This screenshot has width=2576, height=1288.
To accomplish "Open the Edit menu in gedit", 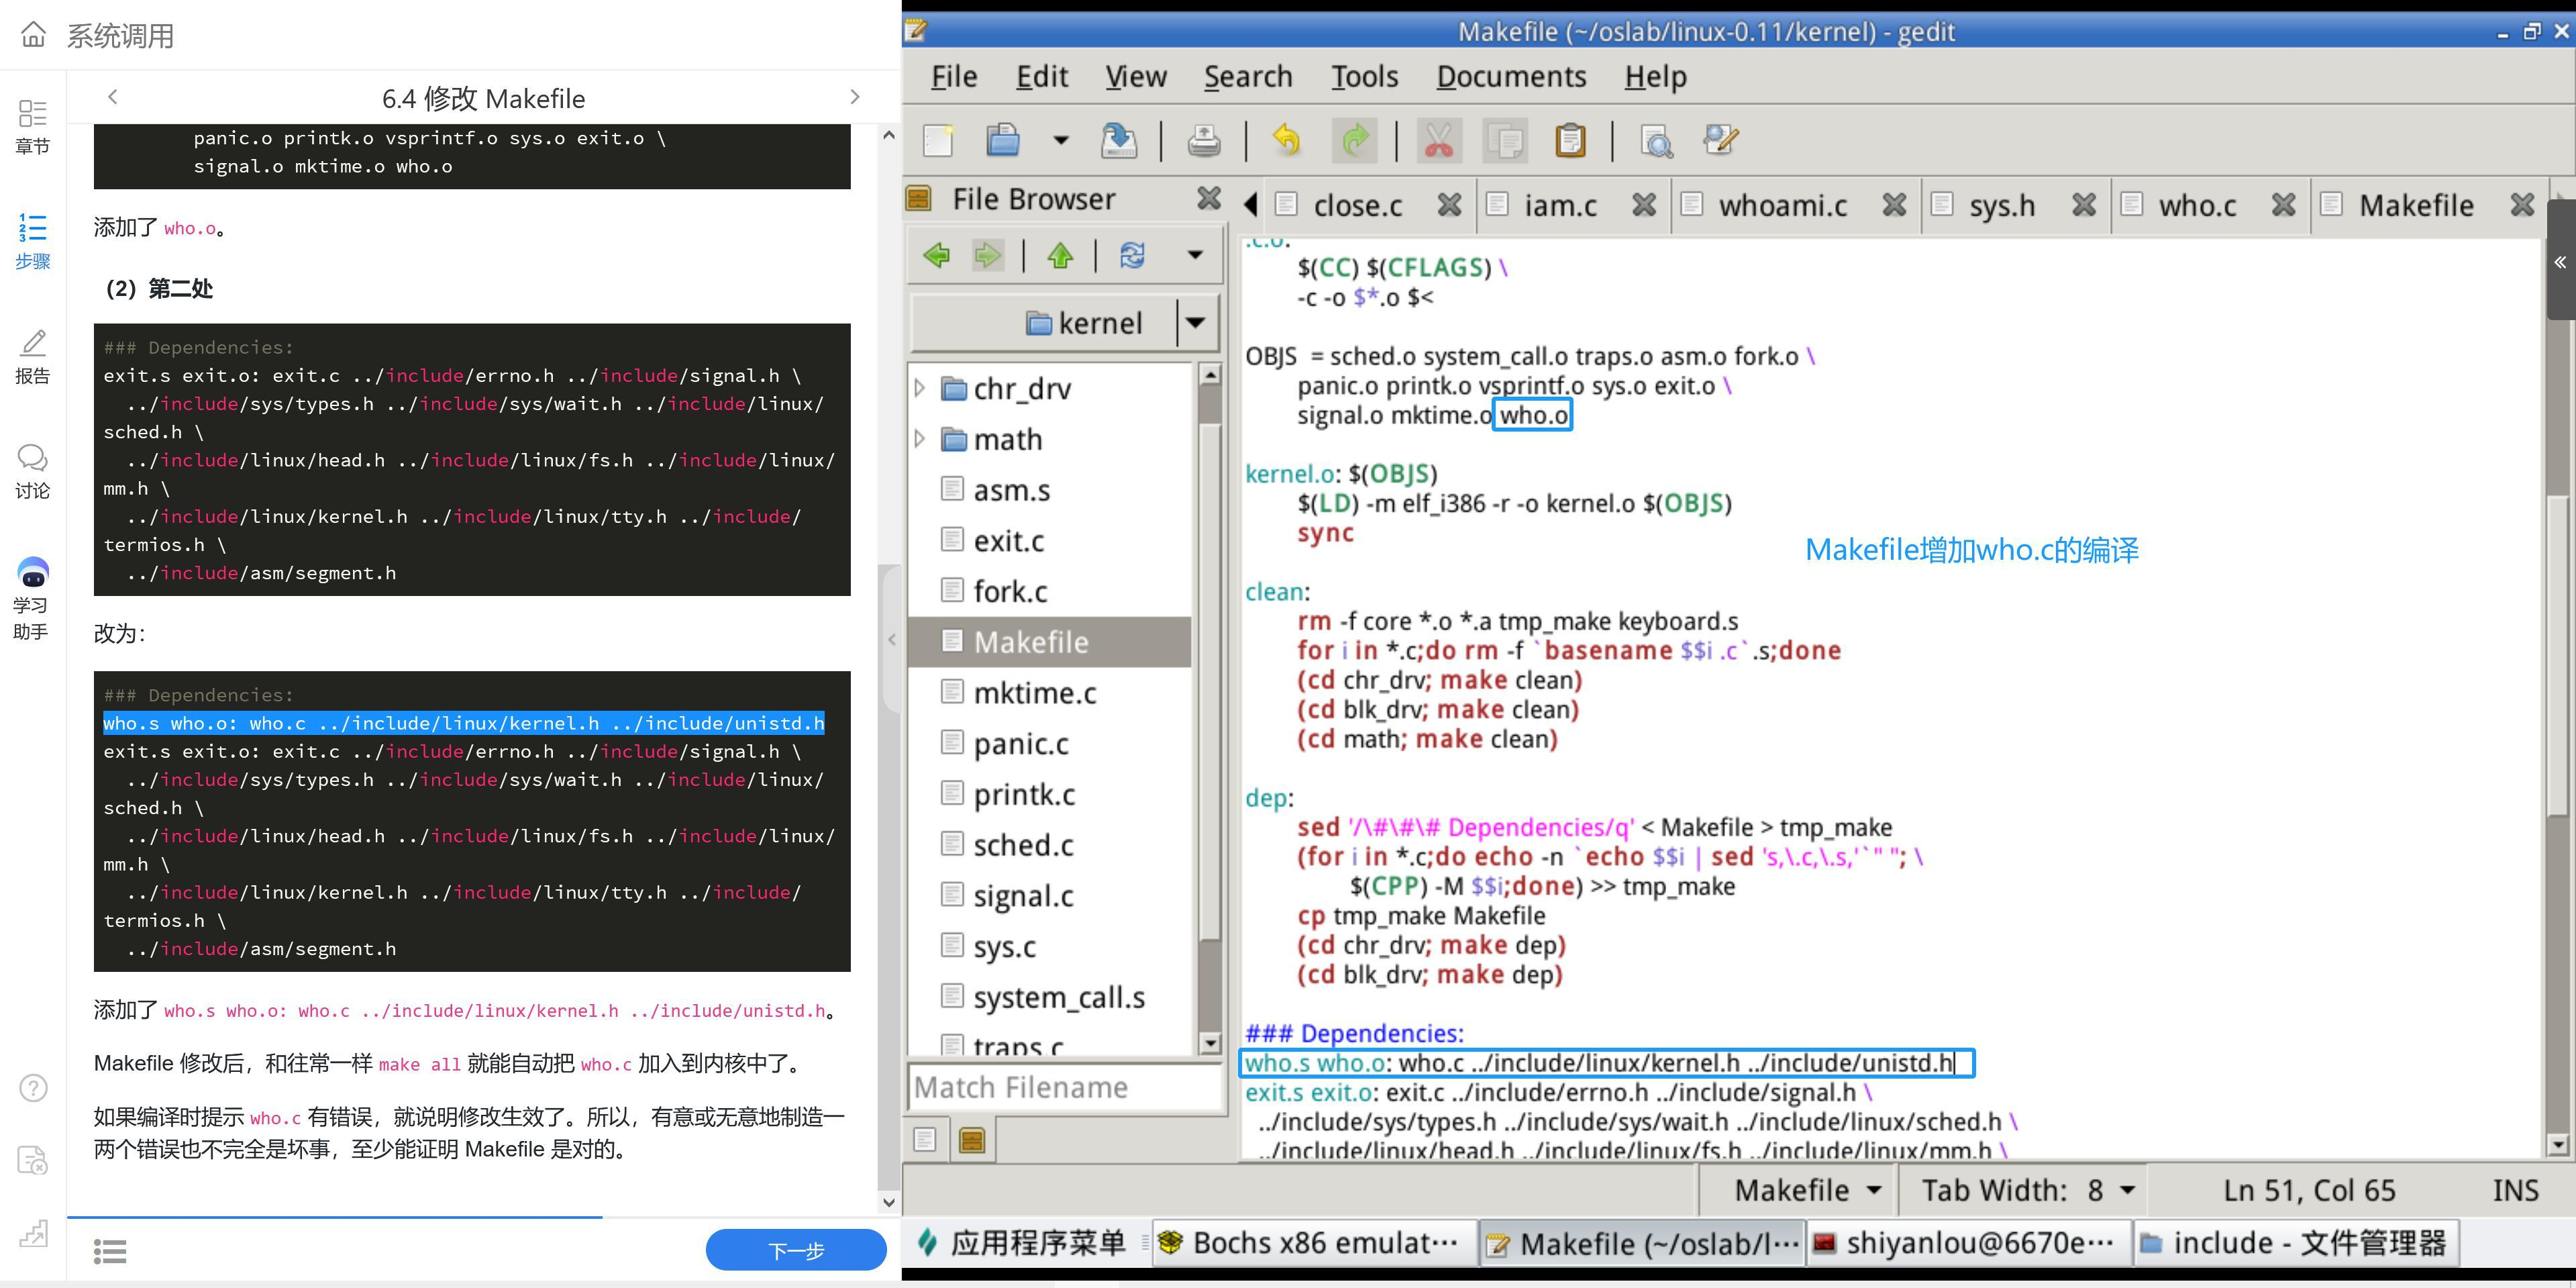I will point(1042,76).
